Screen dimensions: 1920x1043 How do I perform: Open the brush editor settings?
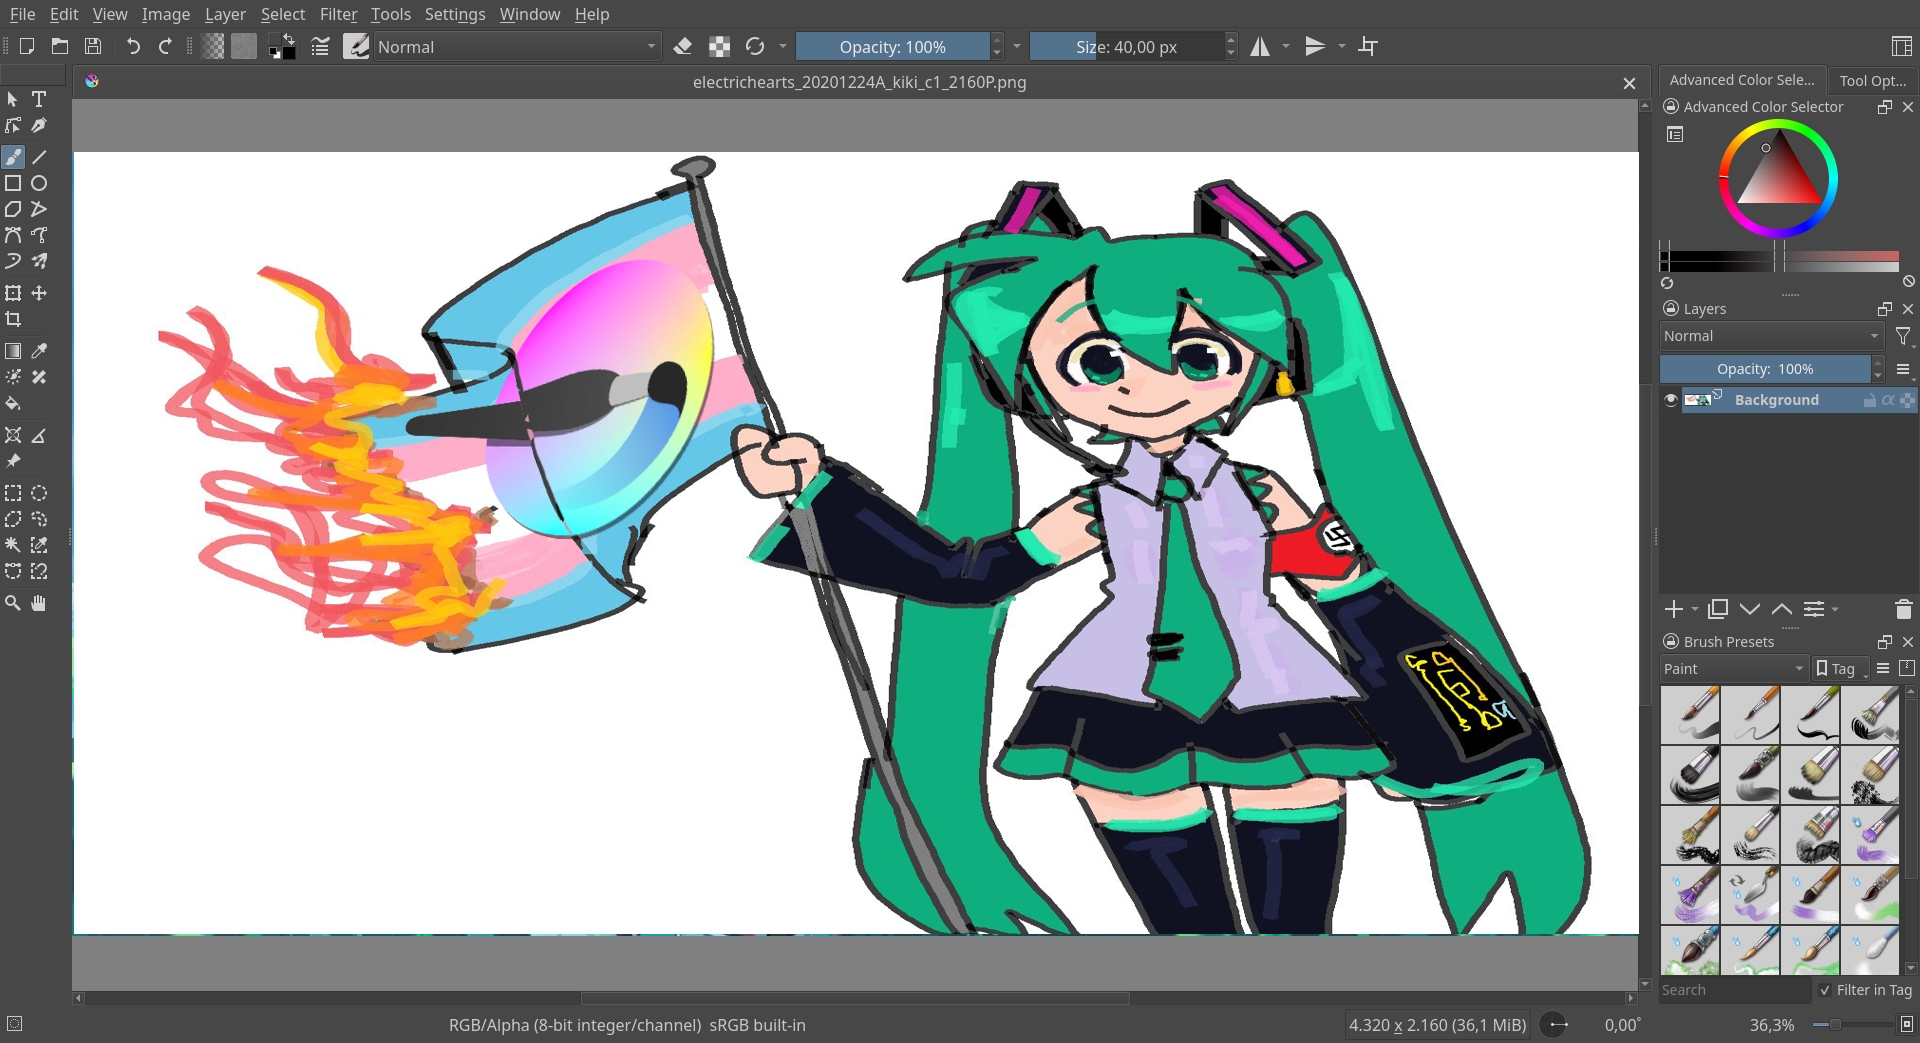pyautogui.click(x=320, y=46)
